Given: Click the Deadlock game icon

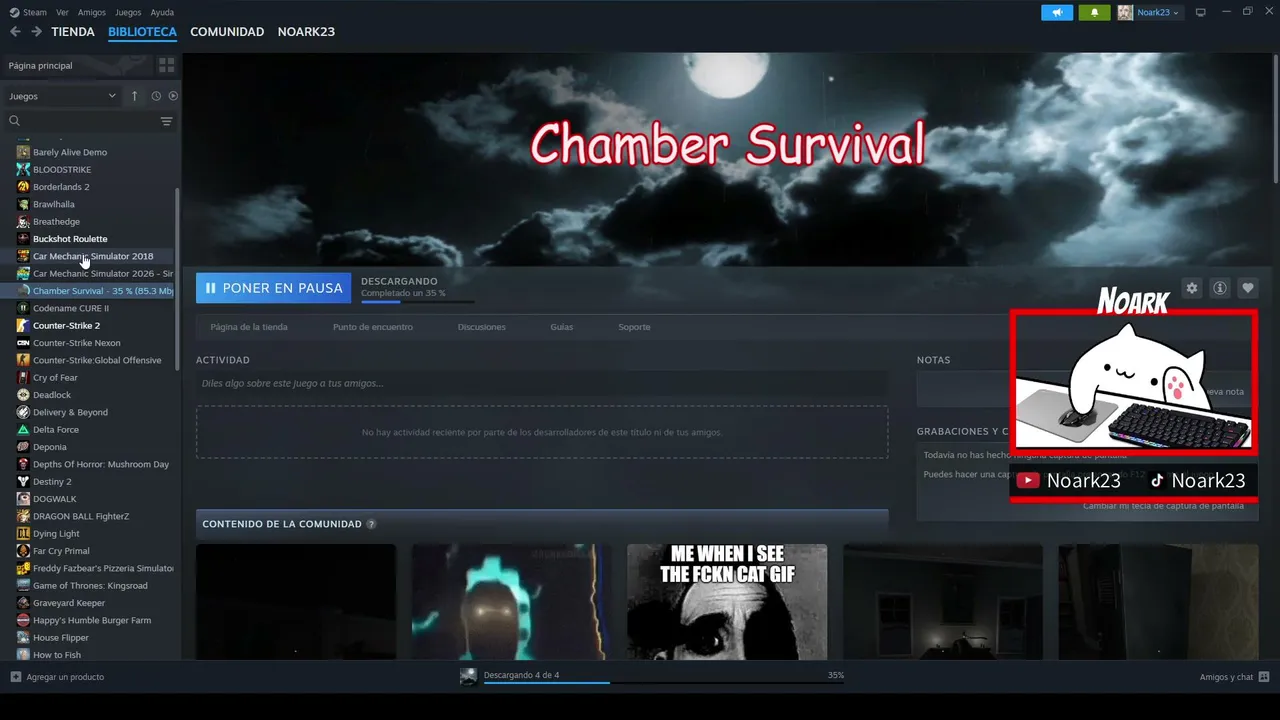Looking at the screenshot, I should tap(23, 395).
